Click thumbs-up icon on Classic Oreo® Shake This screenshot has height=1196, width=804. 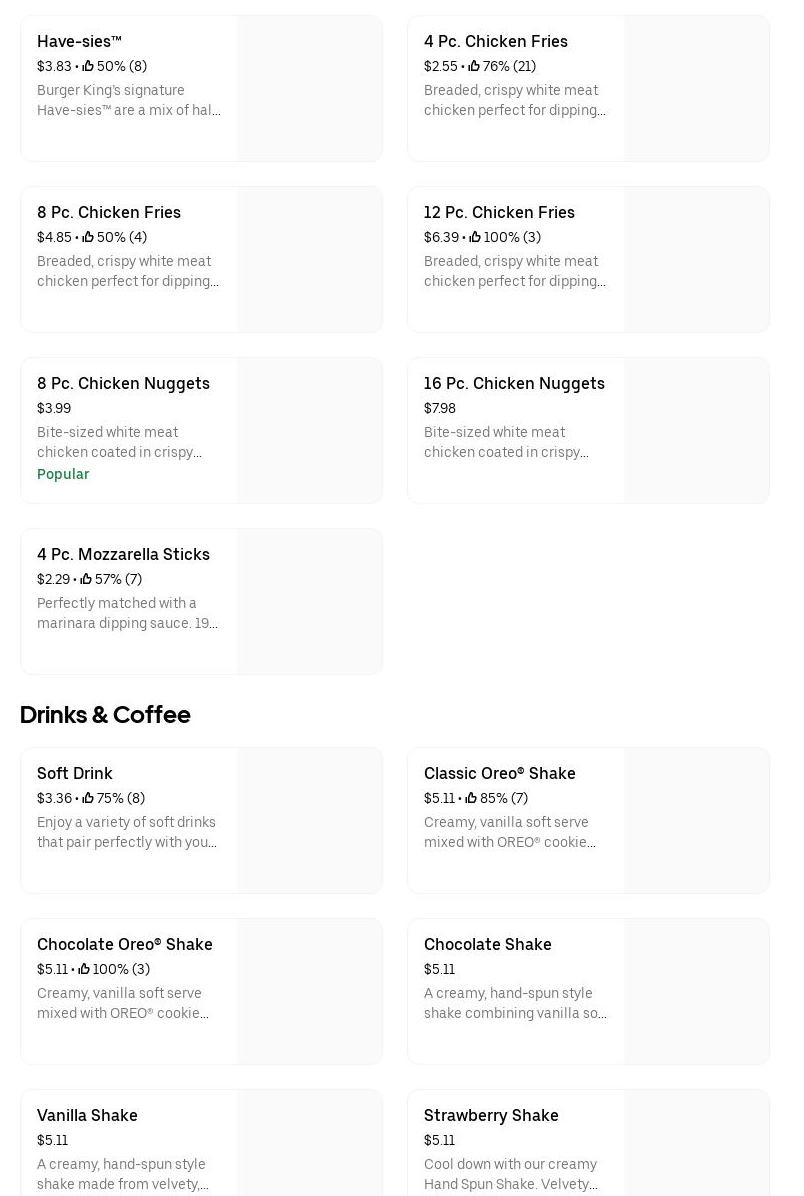[x=471, y=798]
